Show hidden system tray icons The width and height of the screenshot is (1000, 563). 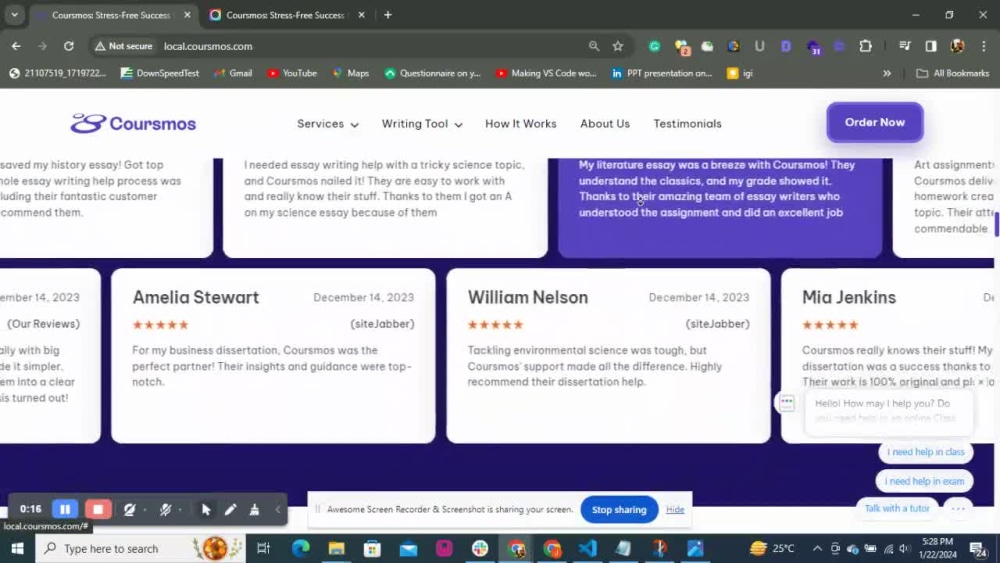[817, 548]
